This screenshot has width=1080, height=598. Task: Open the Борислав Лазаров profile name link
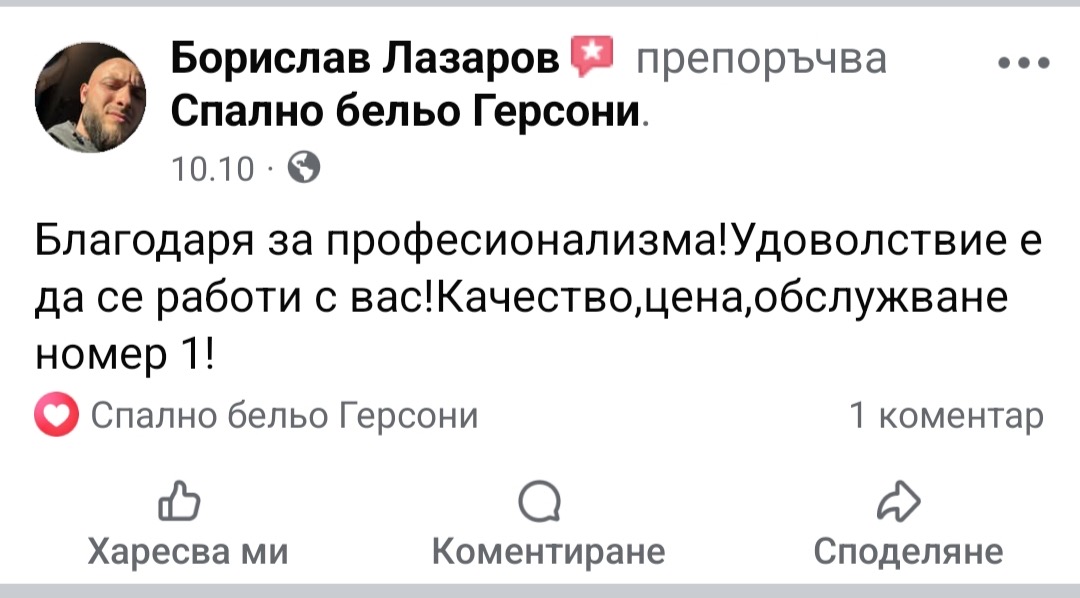click(x=366, y=59)
